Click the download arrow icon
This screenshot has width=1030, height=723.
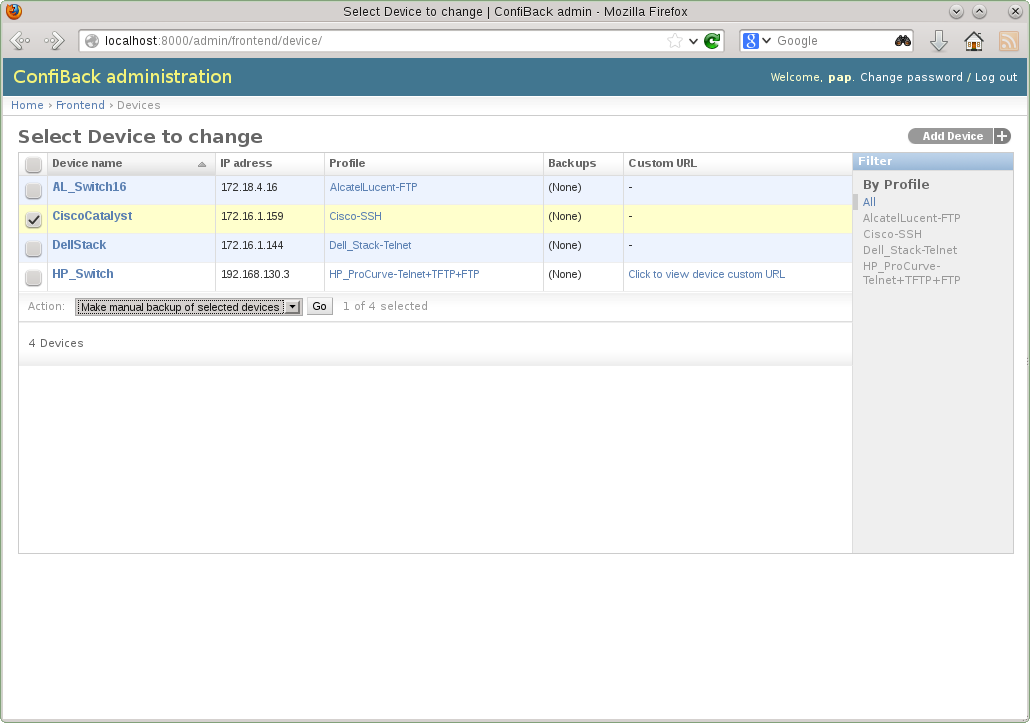[x=938, y=41]
